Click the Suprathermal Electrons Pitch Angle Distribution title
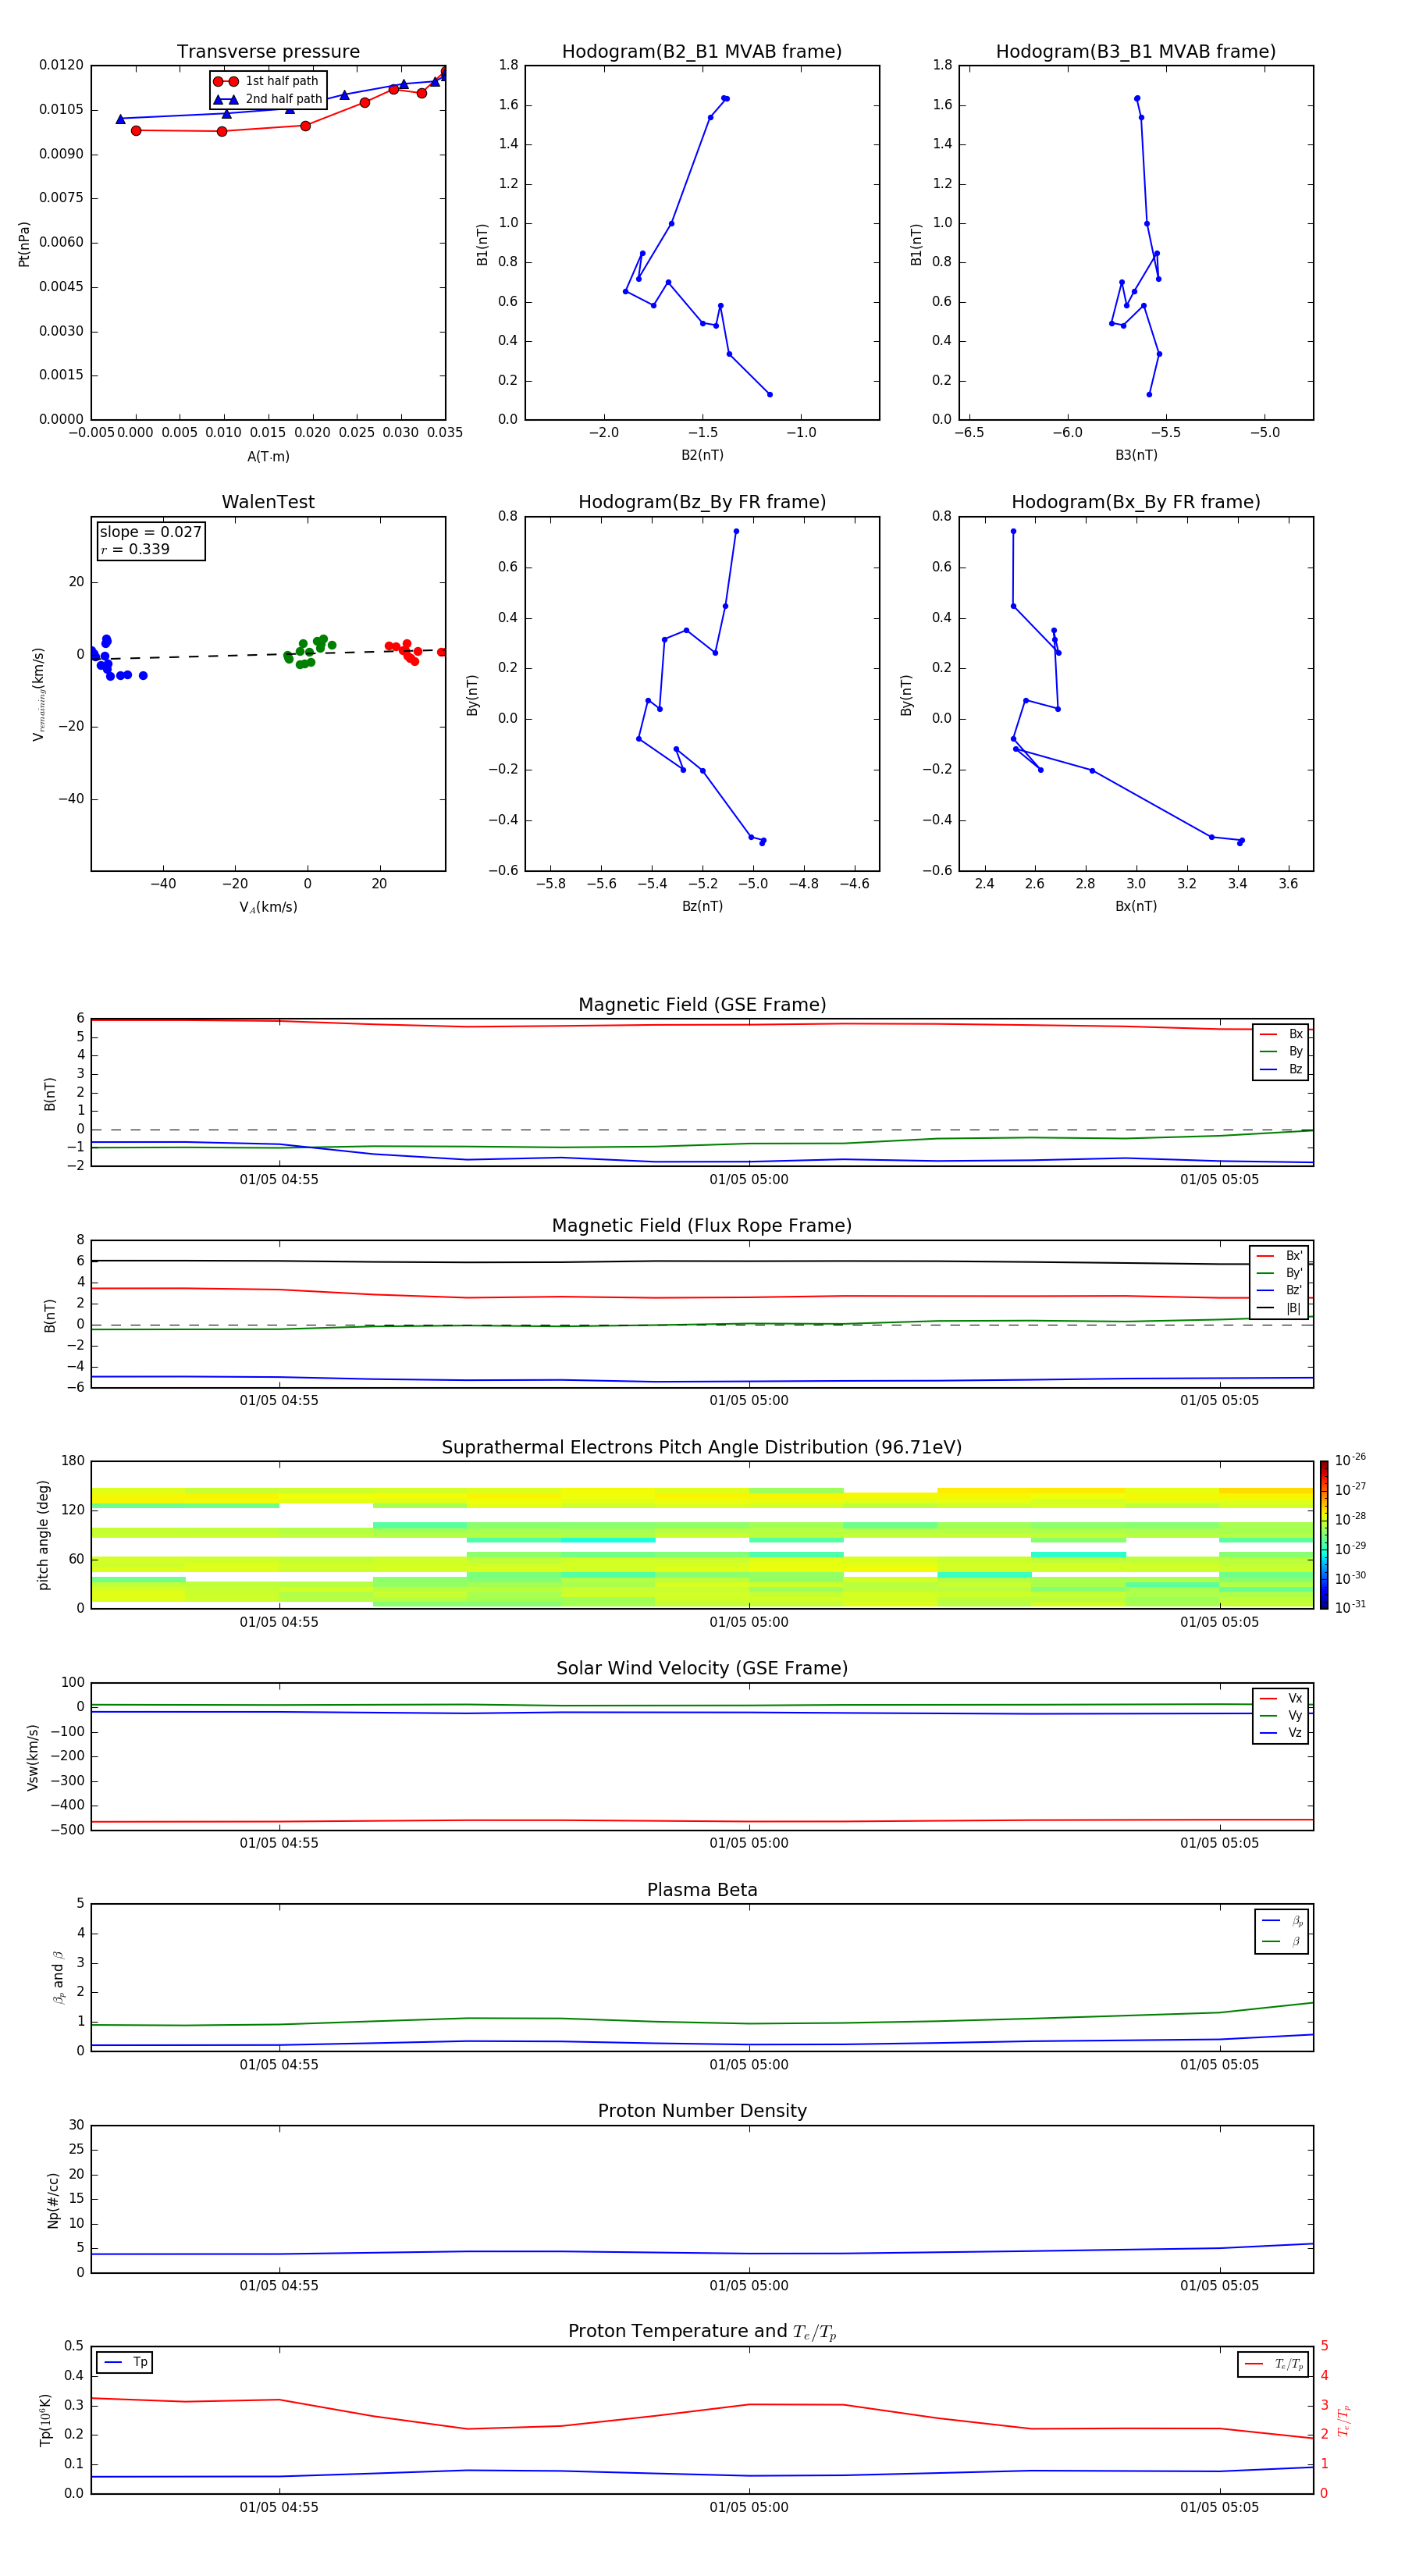1405x2576 pixels. [x=702, y=1447]
